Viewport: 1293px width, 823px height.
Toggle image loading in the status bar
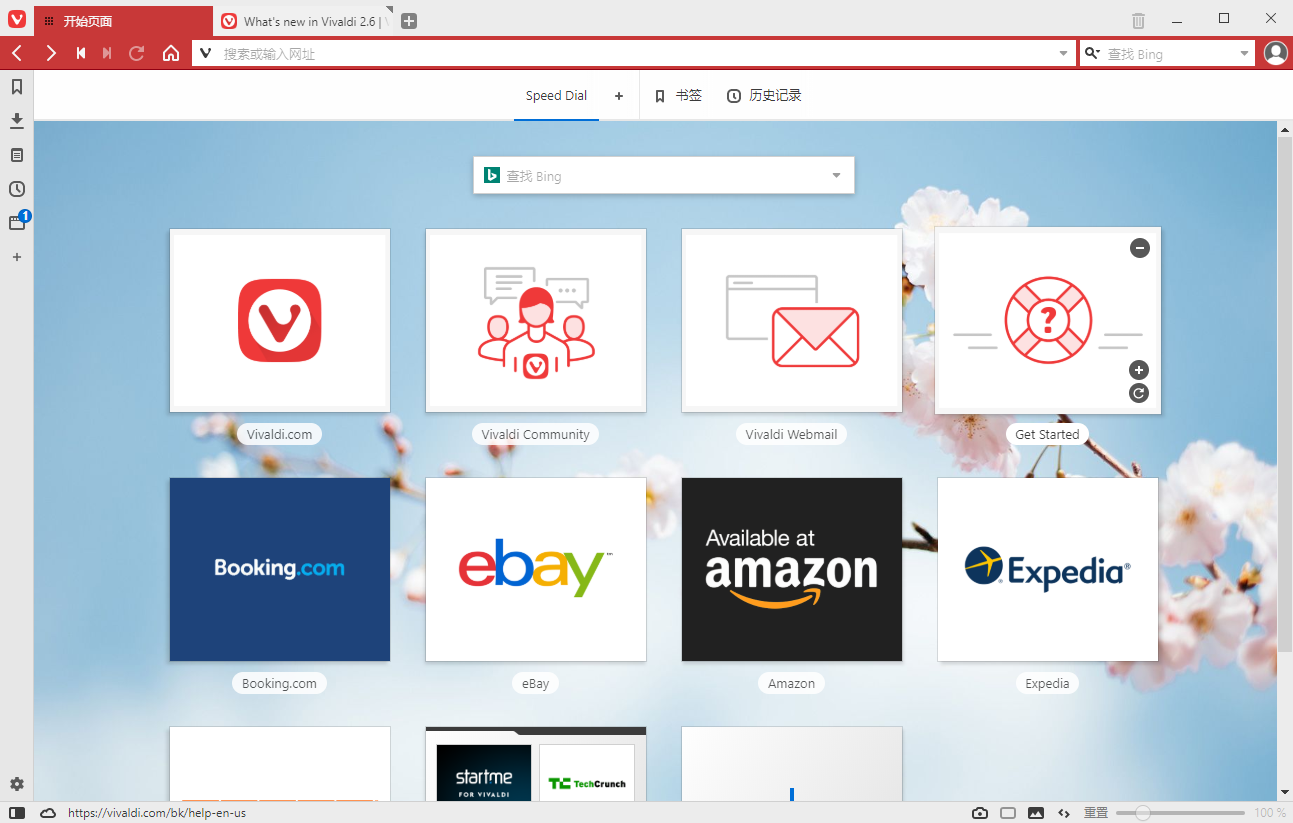pos(1035,812)
